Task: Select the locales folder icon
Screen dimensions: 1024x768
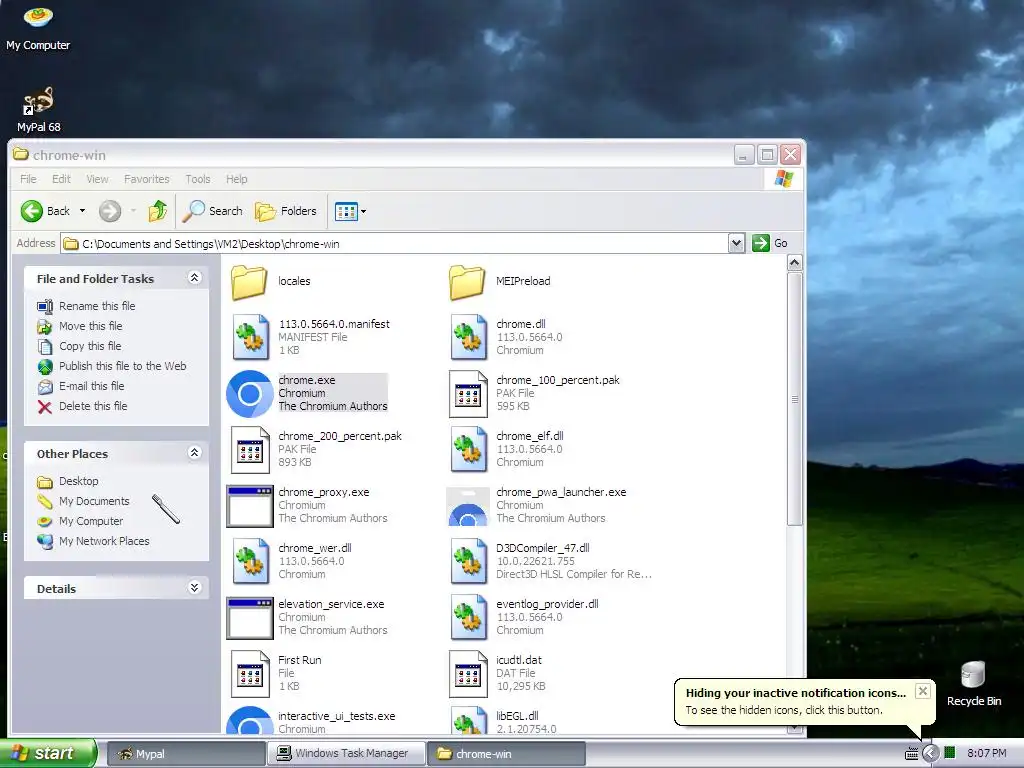Action: pyautogui.click(x=249, y=282)
